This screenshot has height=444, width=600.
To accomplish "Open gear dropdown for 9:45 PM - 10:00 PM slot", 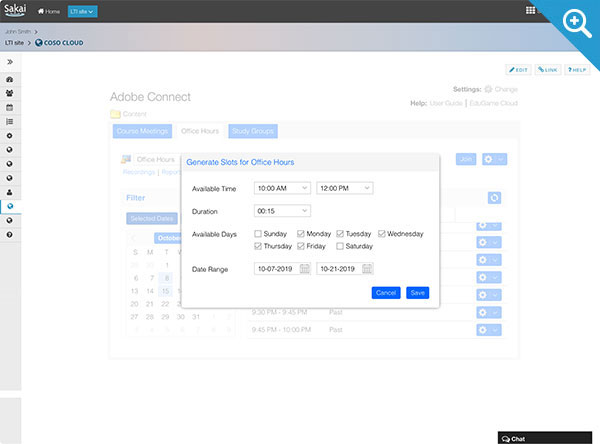I will (x=489, y=330).
